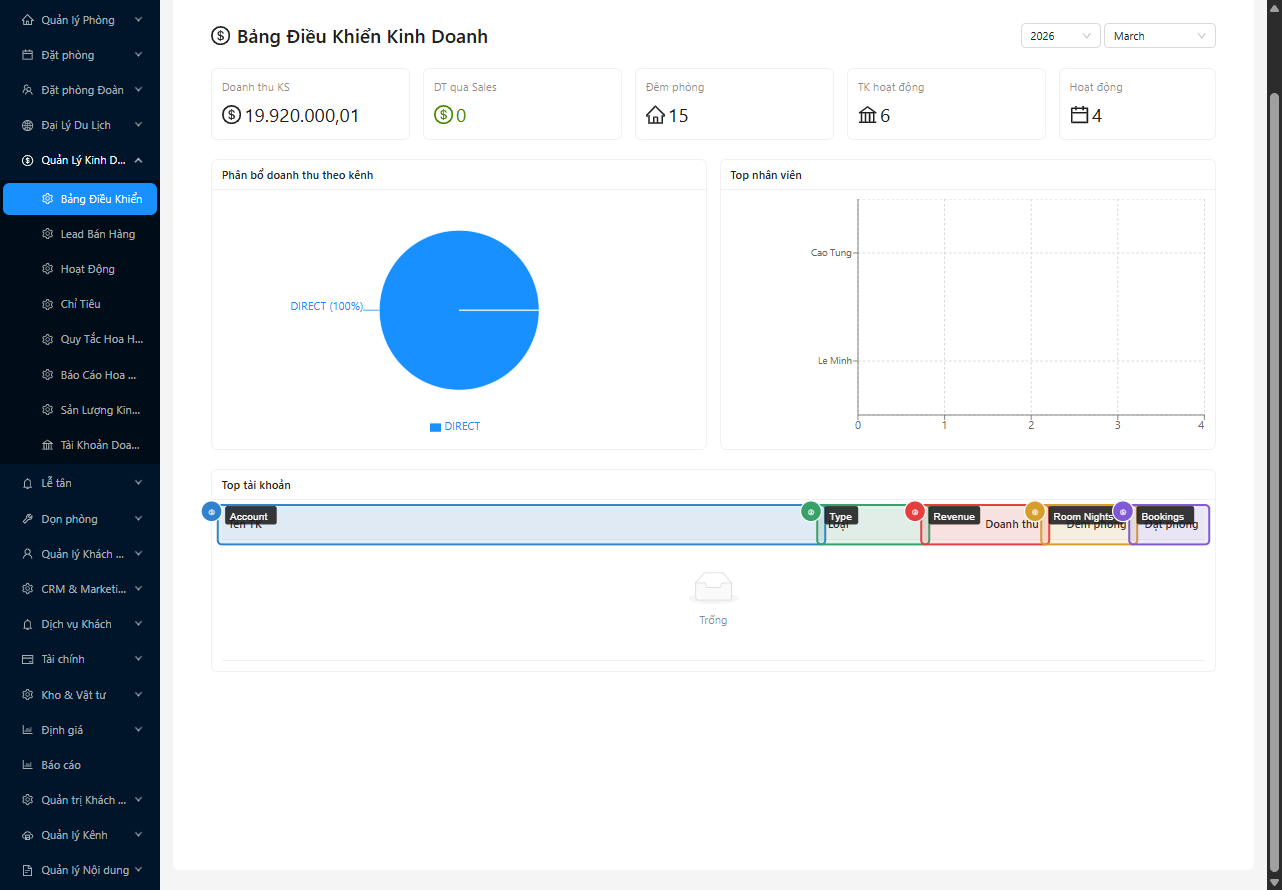The image size is (1282, 890).
Task: Click the gear icon next to Lead Bán Hàng
Action: pyautogui.click(x=47, y=234)
